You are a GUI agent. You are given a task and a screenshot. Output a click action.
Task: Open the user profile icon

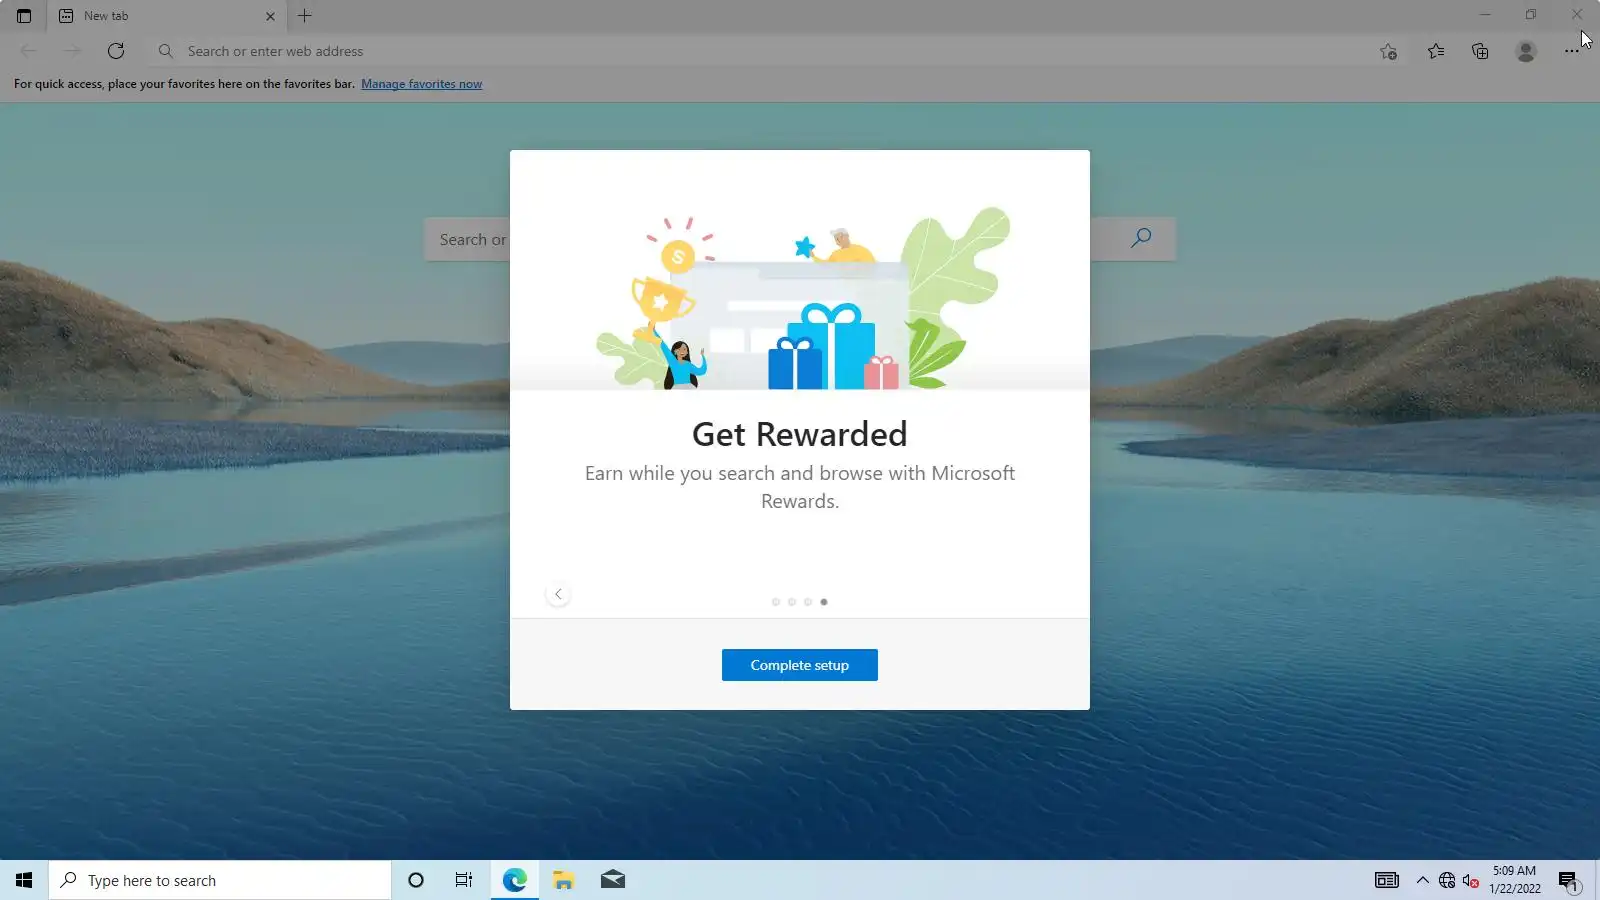pos(1525,51)
